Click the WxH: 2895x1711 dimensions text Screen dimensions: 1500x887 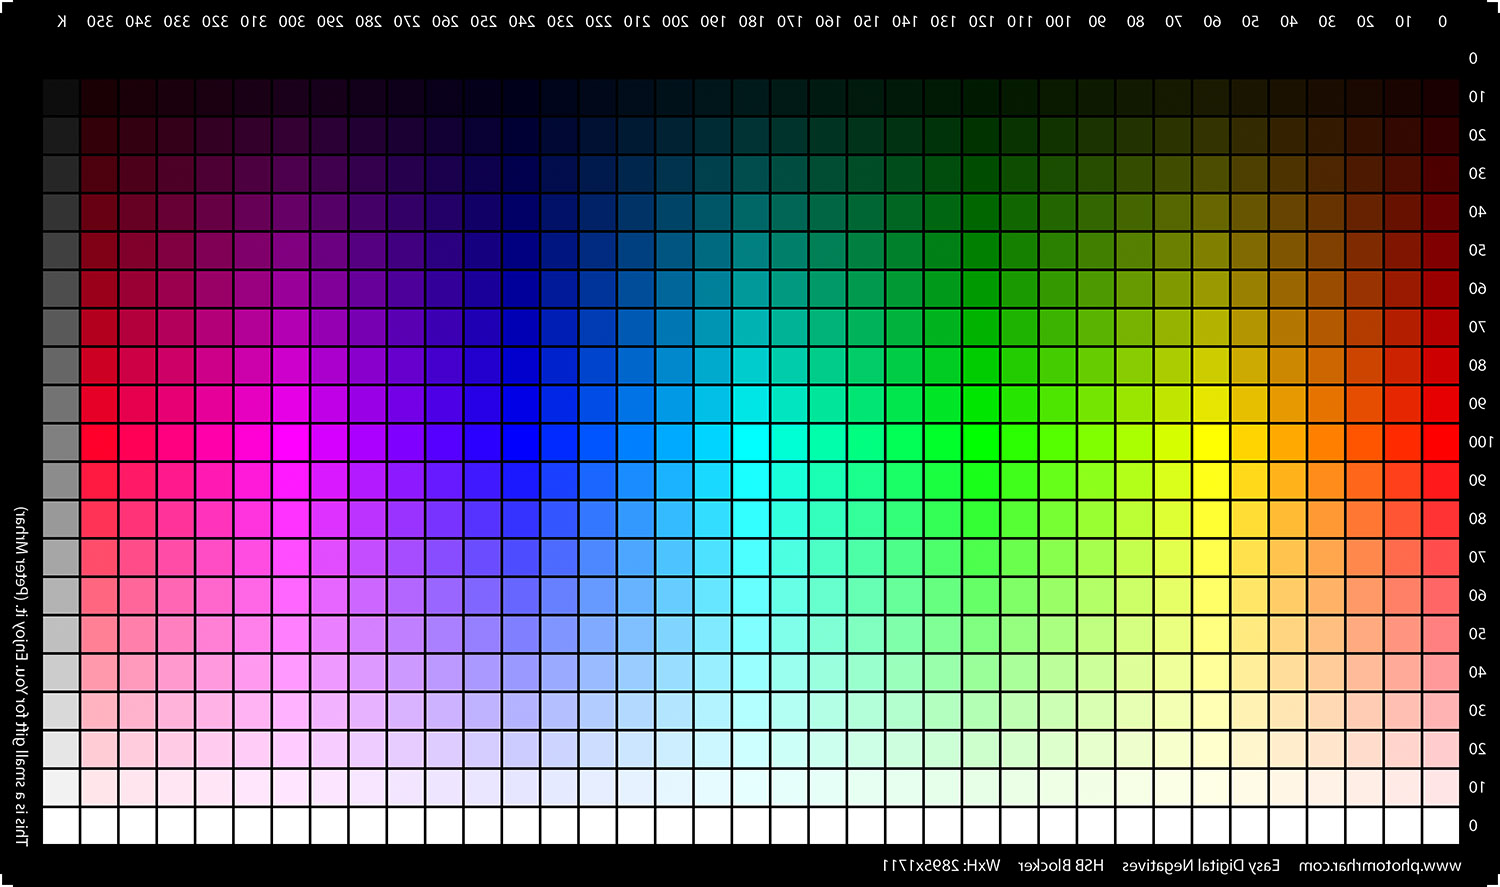[x=941, y=866]
